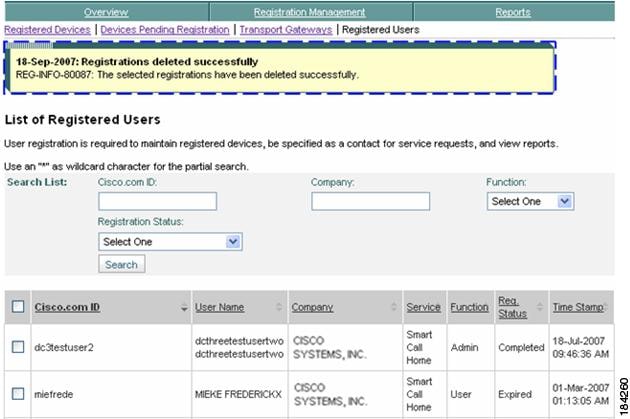
Task: Toggle the select-all header checkbox
Action: [18, 307]
